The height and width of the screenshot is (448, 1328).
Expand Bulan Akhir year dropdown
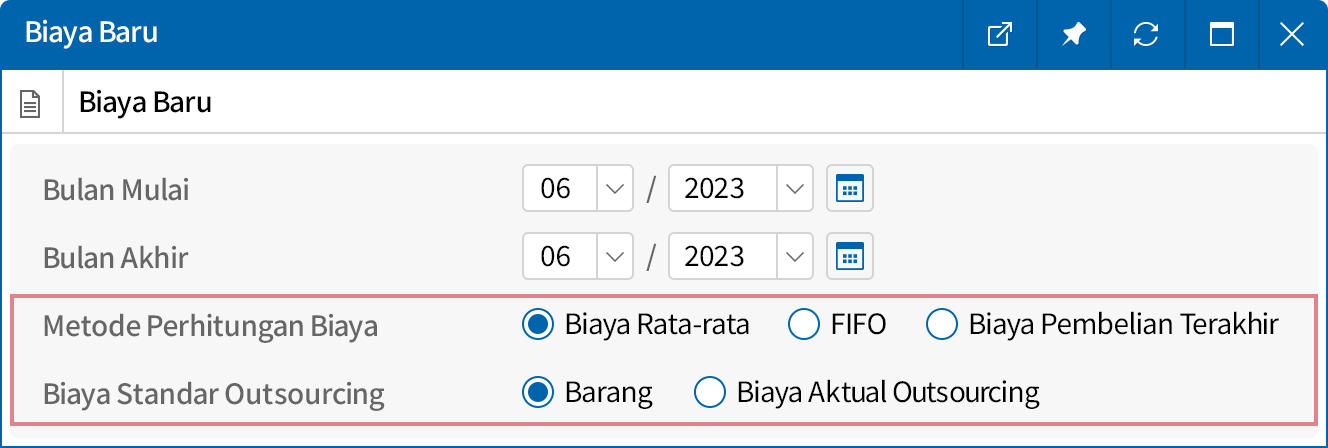point(795,257)
